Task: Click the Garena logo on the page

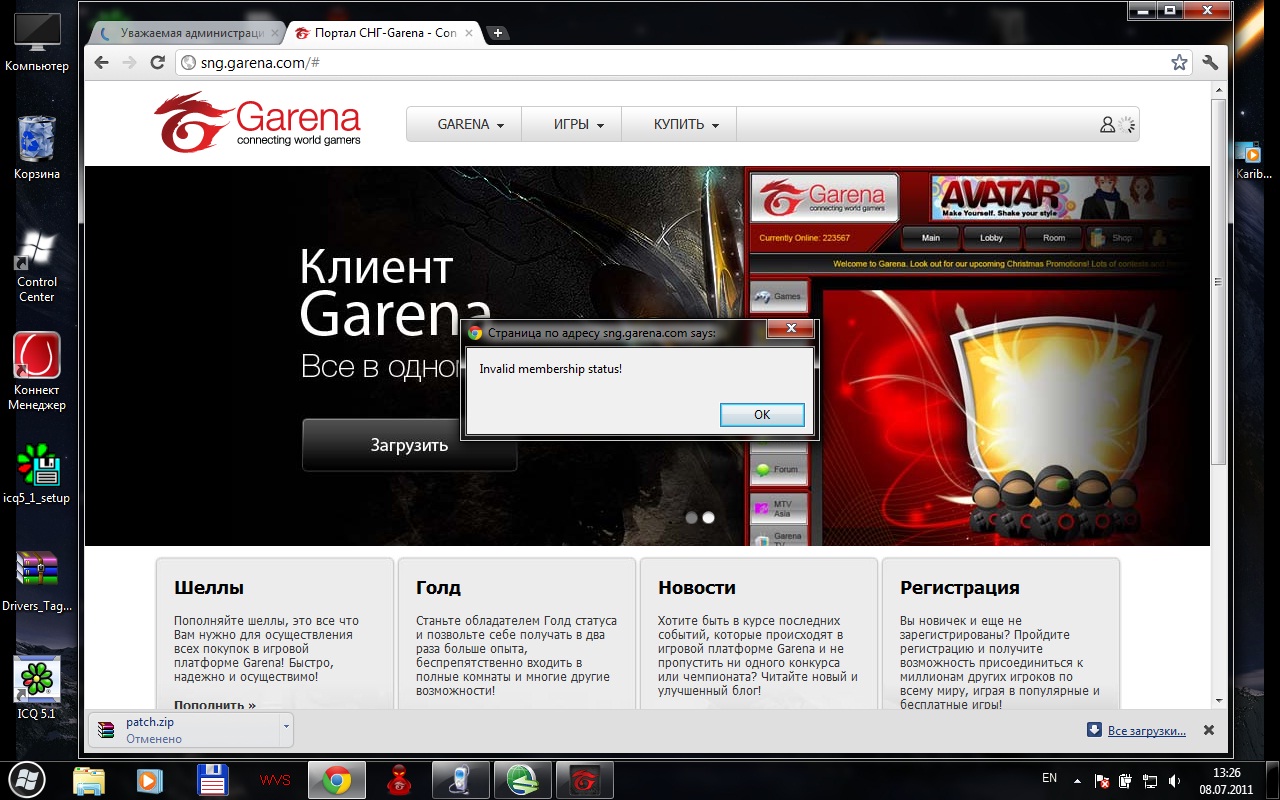Action: tap(258, 122)
